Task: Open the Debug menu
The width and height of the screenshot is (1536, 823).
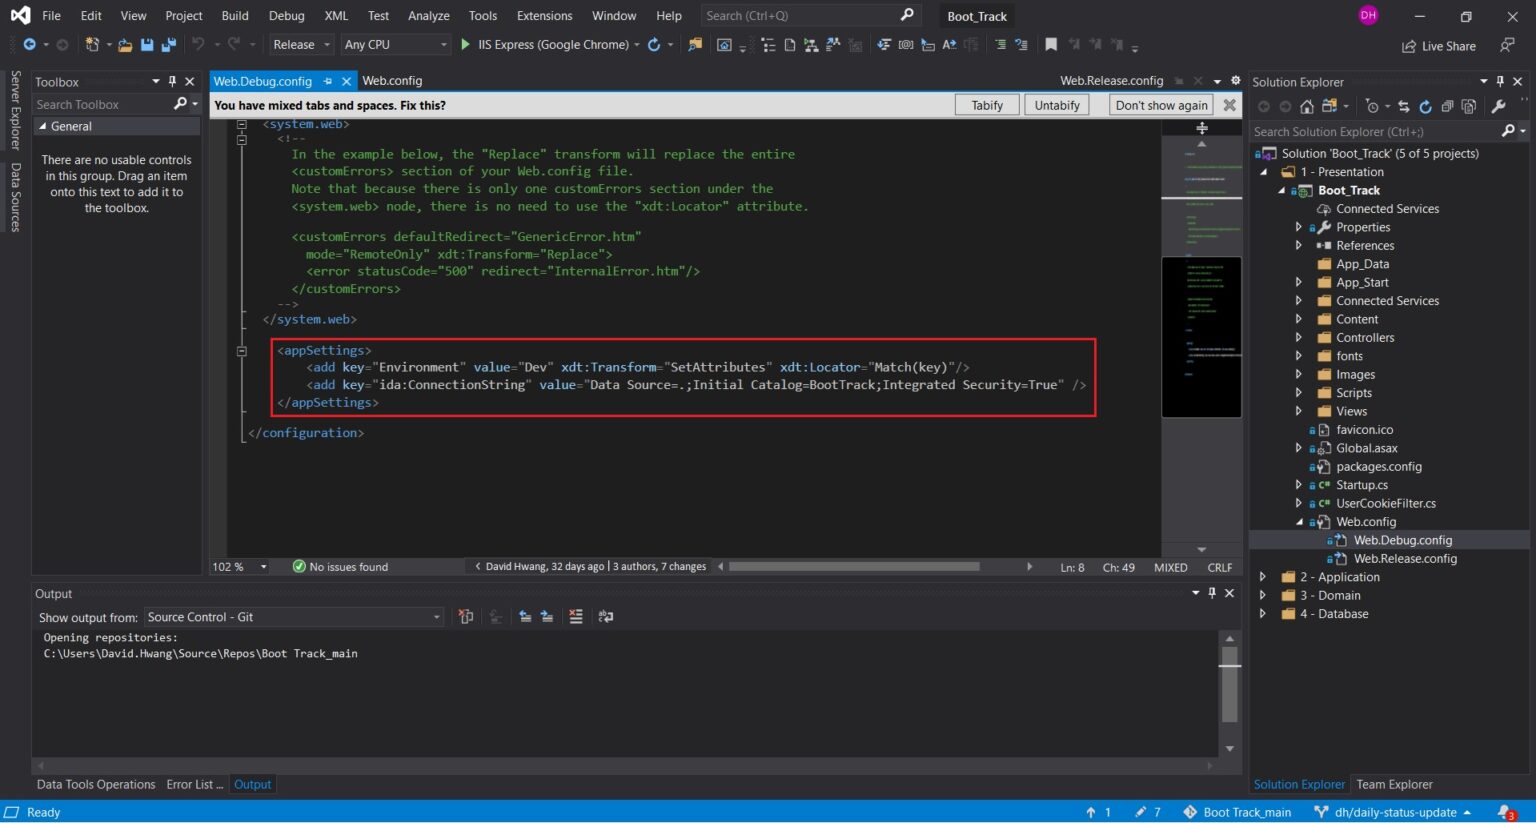Action: pos(285,15)
